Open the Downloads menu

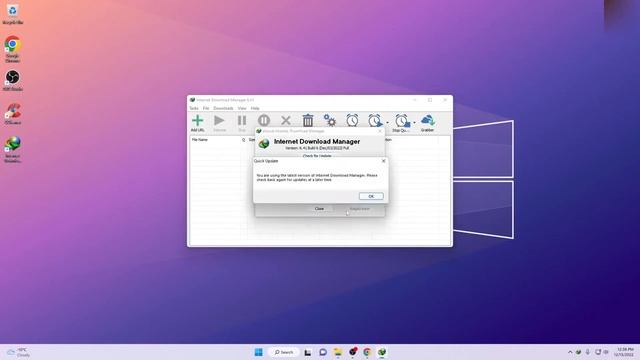[x=223, y=108]
